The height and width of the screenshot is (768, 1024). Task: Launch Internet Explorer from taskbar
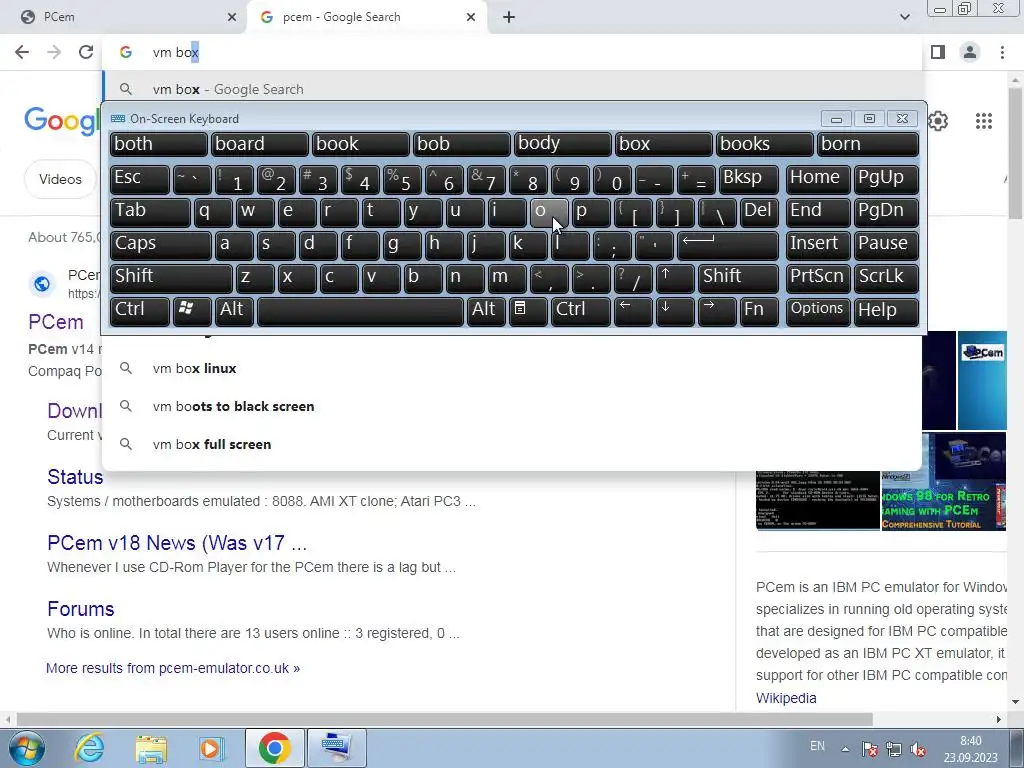[x=89, y=748]
